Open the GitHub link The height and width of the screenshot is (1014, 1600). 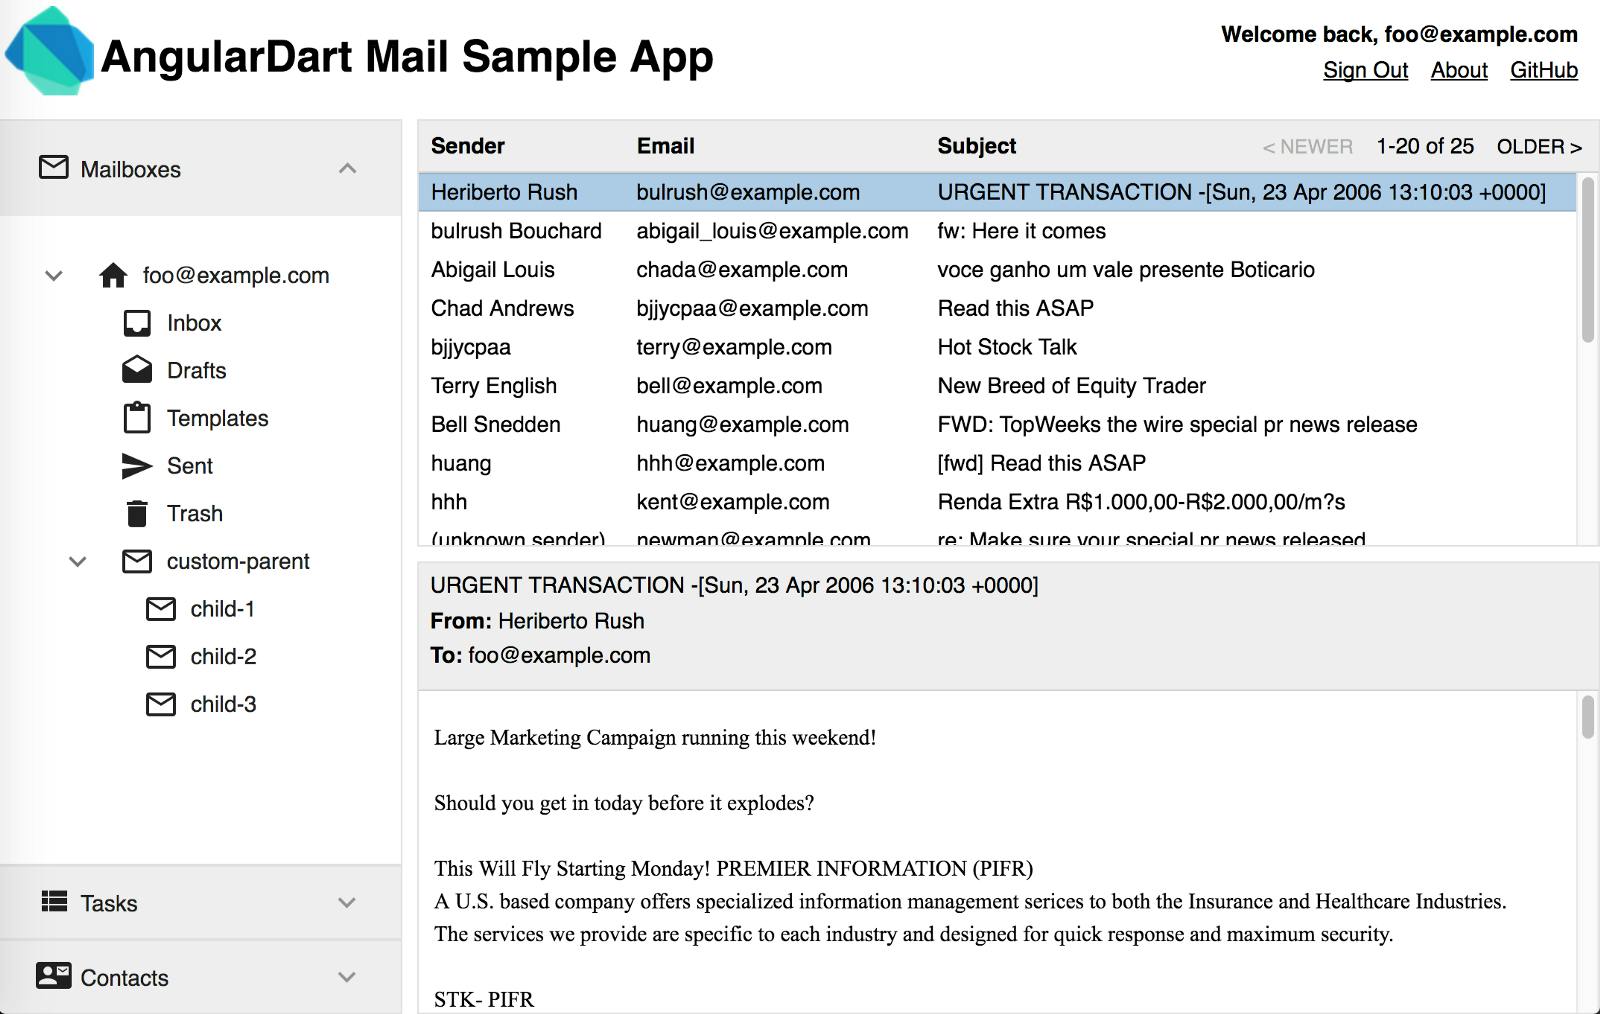tap(1543, 70)
